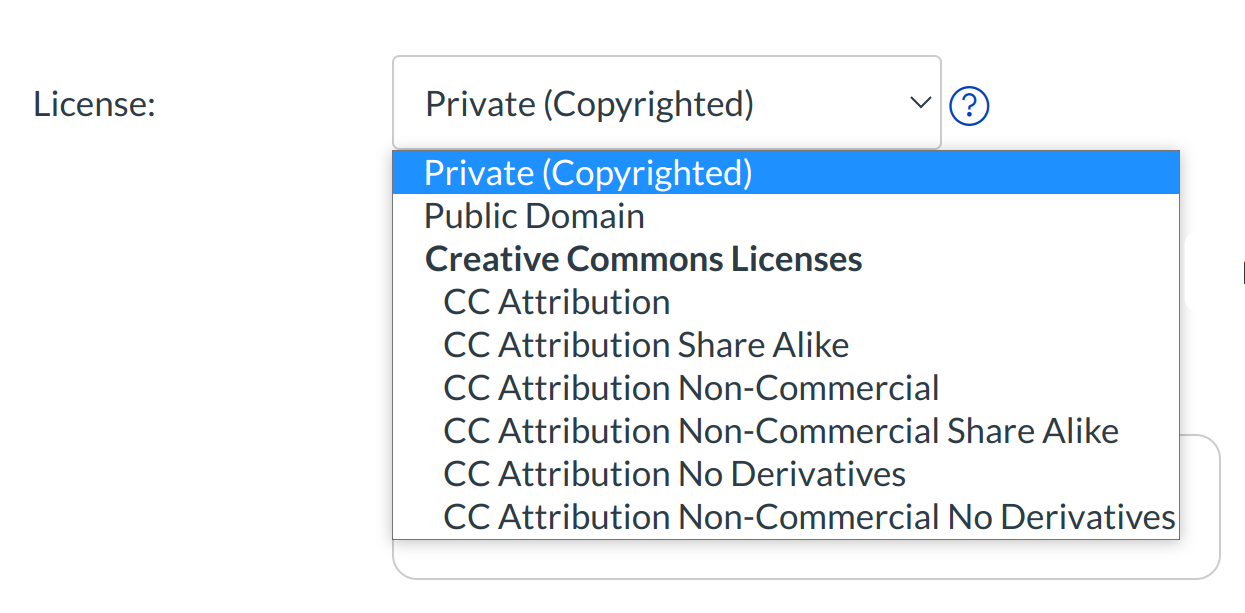Choose CC Attribution Non-Commercial No Derivatives
Image resolution: width=1245 pixels, height=613 pixels.
(809, 517)
